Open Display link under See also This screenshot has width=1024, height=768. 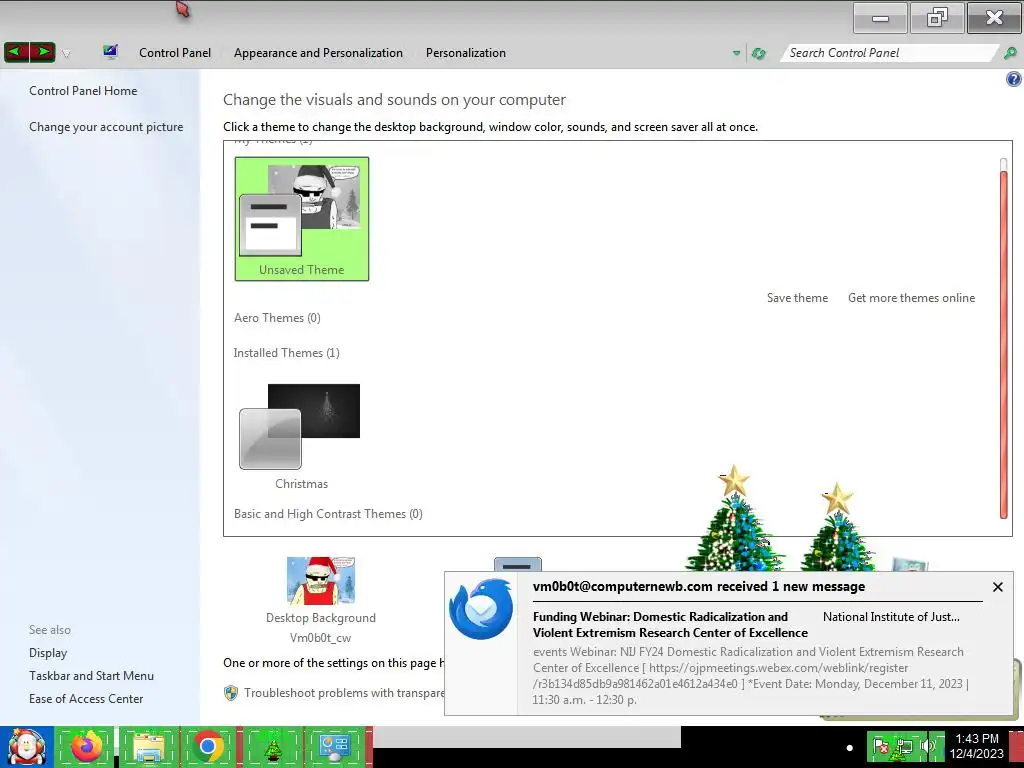click(48, 653)
